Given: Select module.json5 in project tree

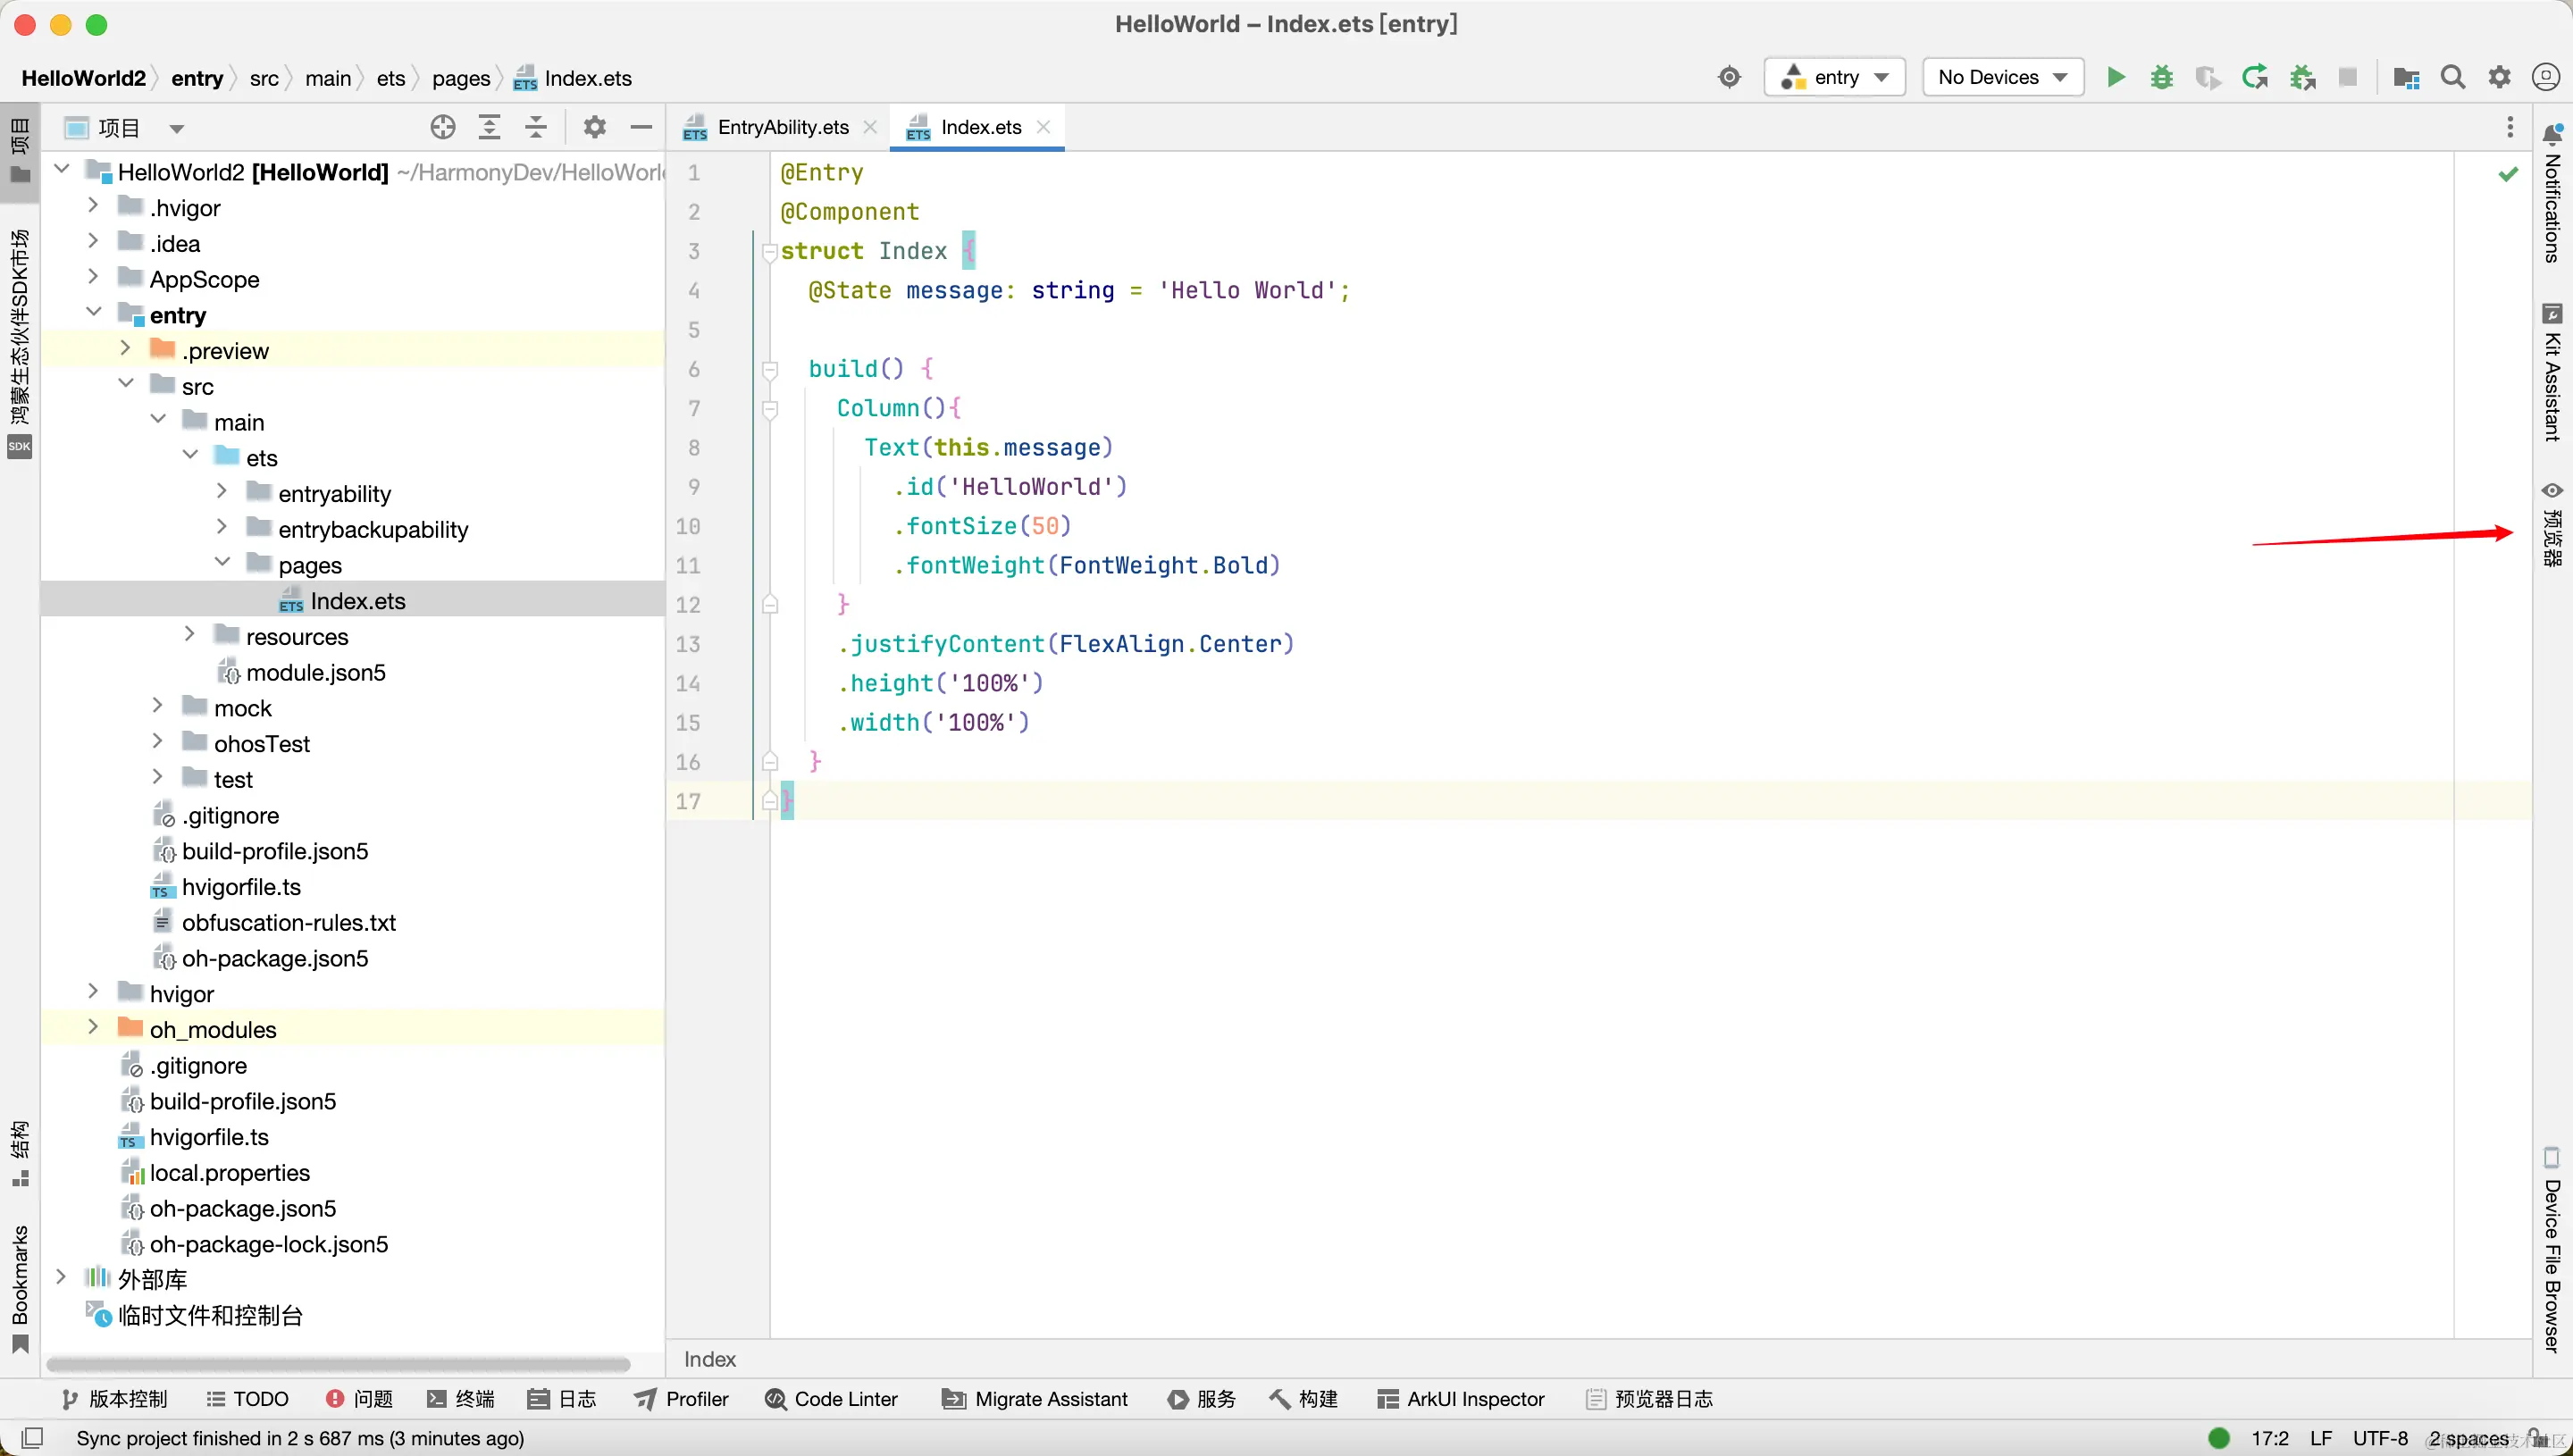Looking at the screenshot, I should [315, 672].
